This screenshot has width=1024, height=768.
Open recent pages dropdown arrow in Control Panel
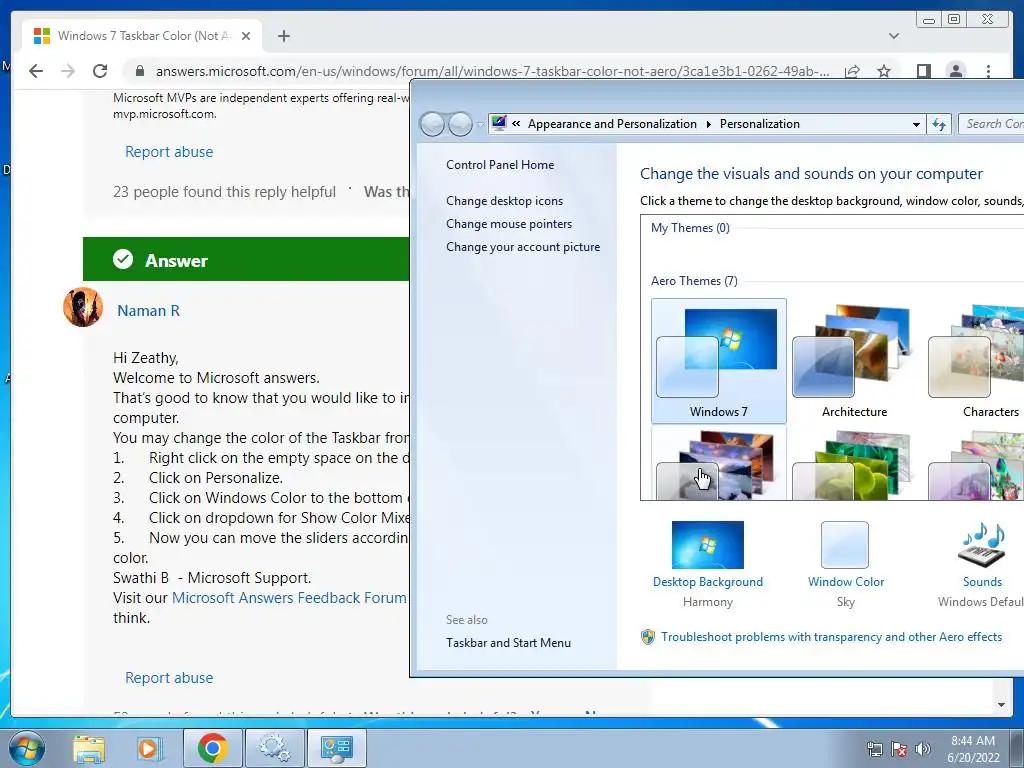pos(481,124)
